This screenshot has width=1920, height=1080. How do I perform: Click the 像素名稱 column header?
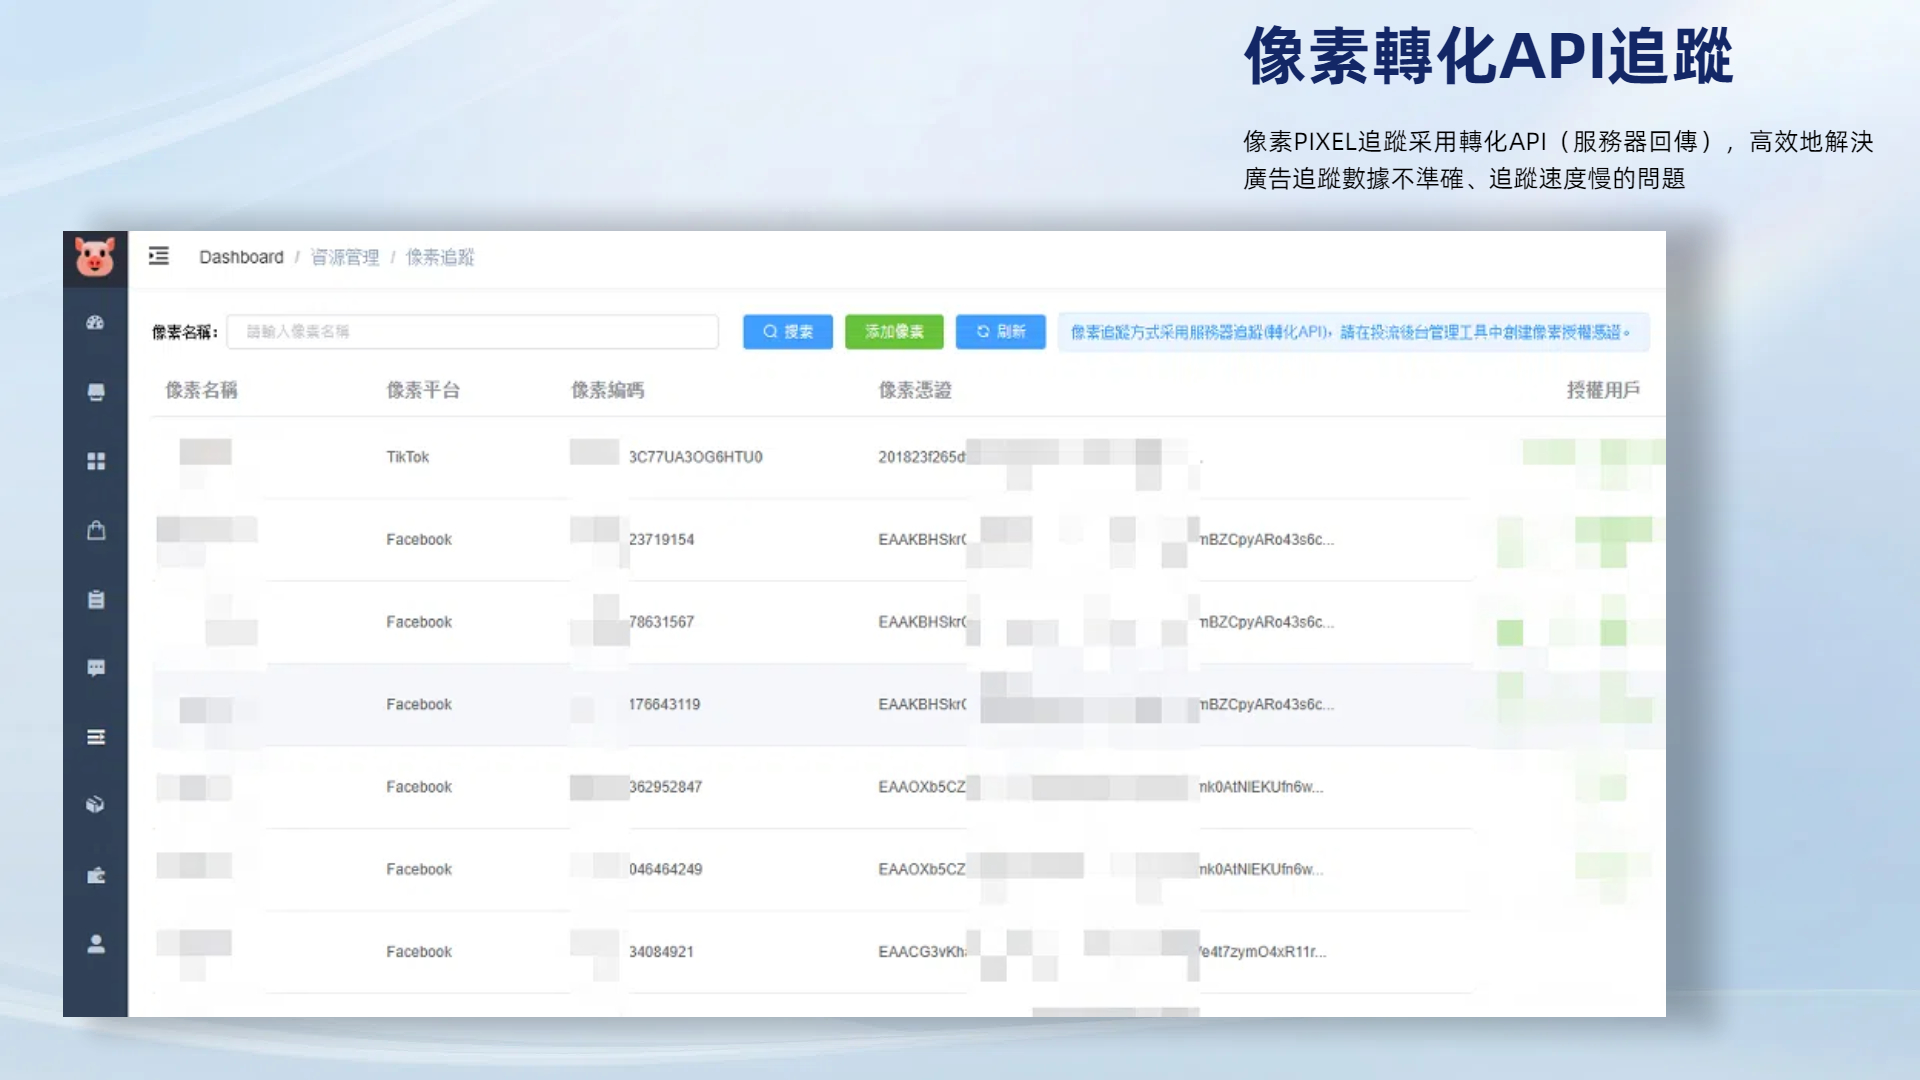pyautogui.click(x=201, y=390)
